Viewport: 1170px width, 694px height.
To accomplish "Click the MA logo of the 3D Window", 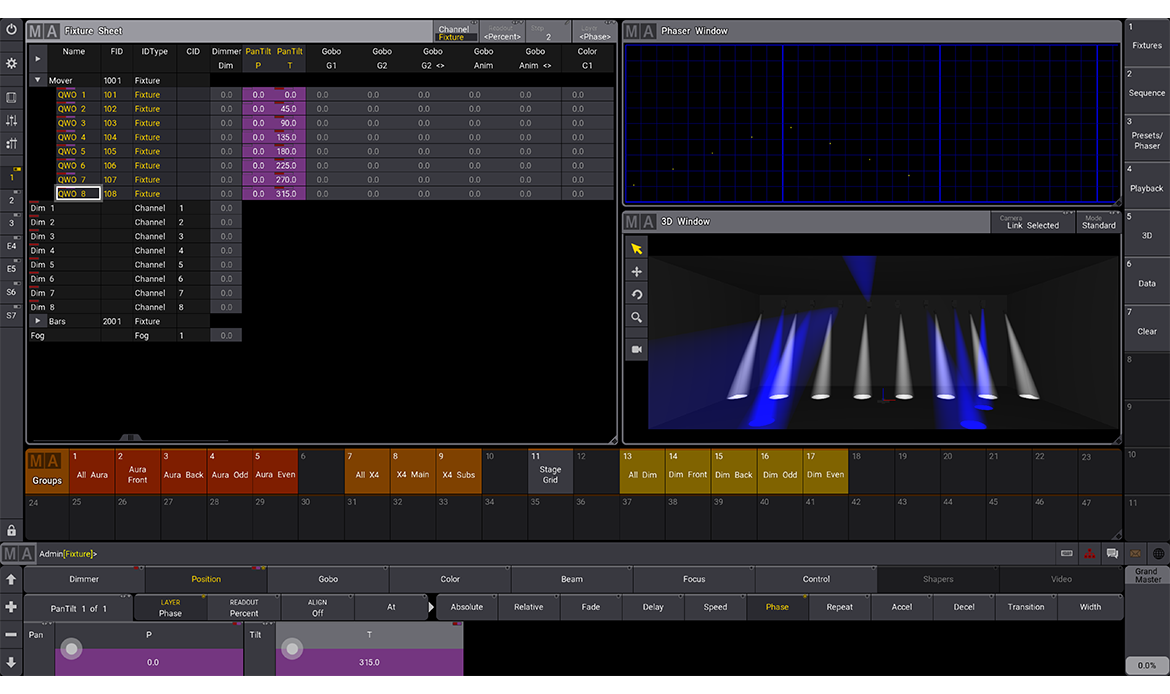I will pos(639,222).
